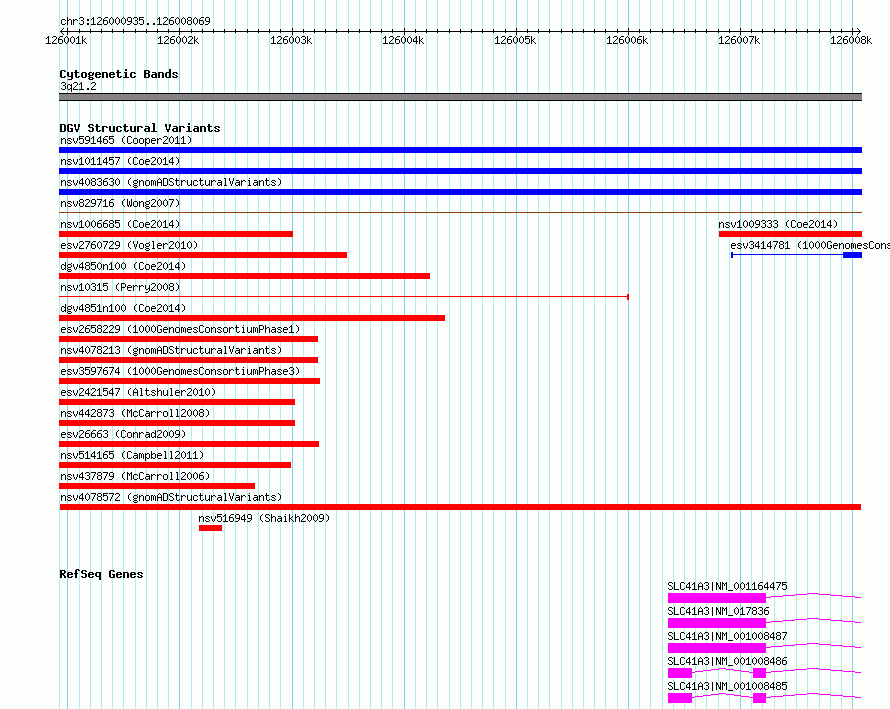Click the SLC41A3 NM_001008487 magenta exon
The image size is (890, 709).
tap(717, 648)
